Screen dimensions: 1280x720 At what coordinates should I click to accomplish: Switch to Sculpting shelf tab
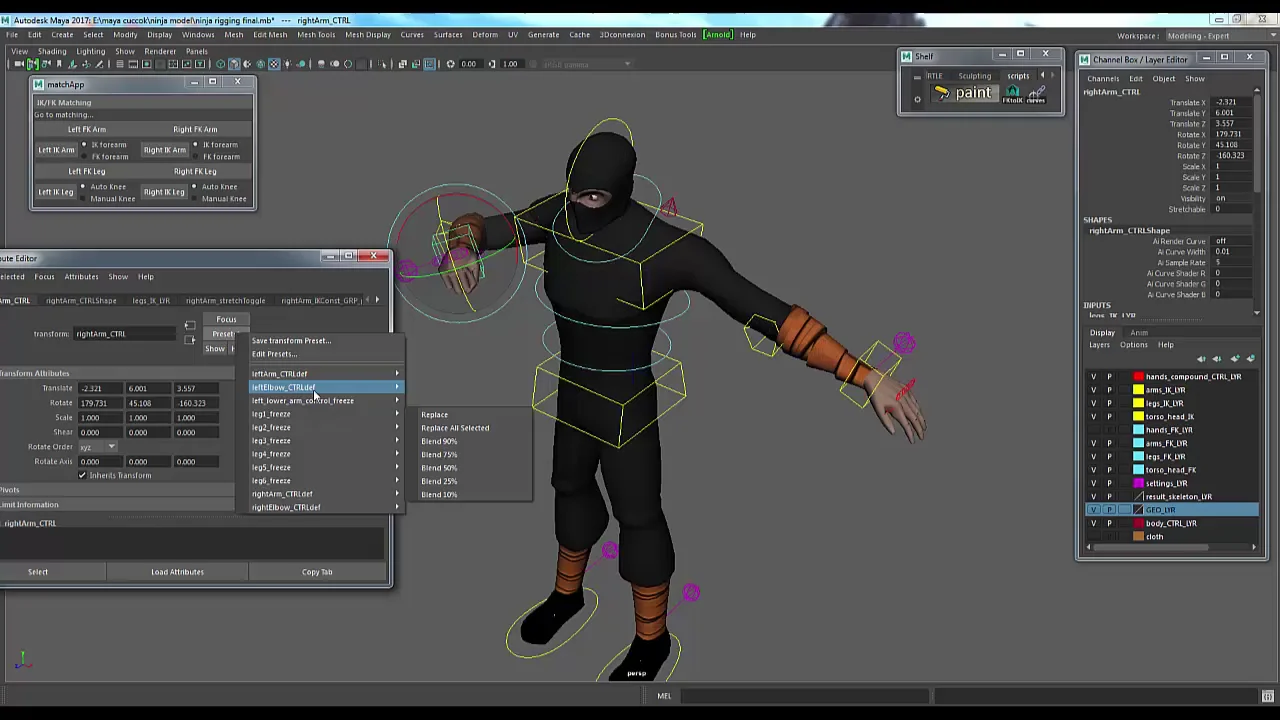[x=975, y=76]
